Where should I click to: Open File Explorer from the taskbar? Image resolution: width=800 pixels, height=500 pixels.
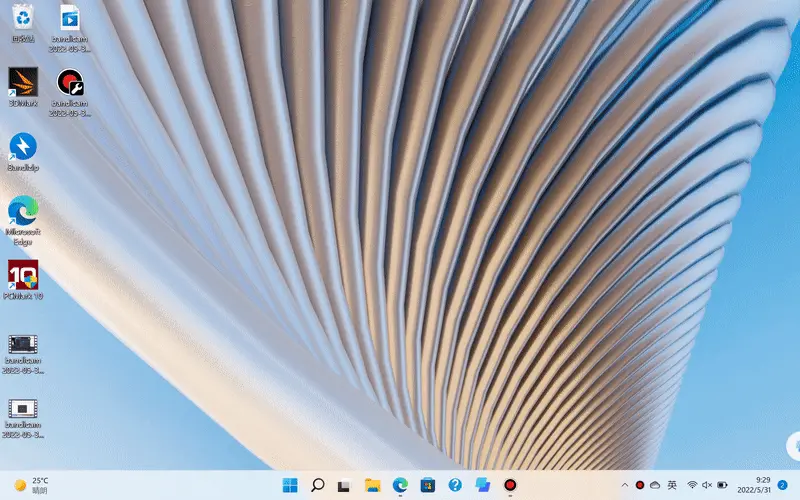372,485
